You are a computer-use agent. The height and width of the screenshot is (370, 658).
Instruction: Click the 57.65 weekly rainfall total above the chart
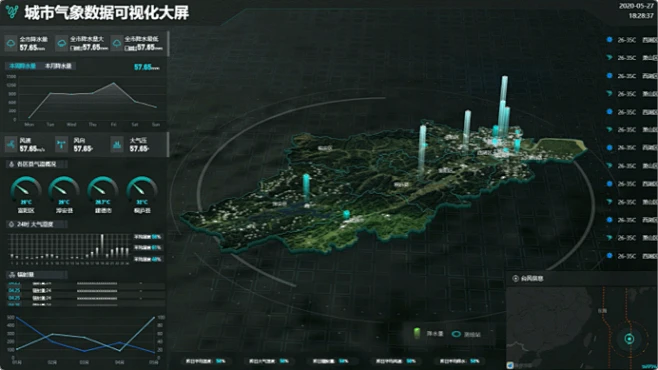click(146, 67)
